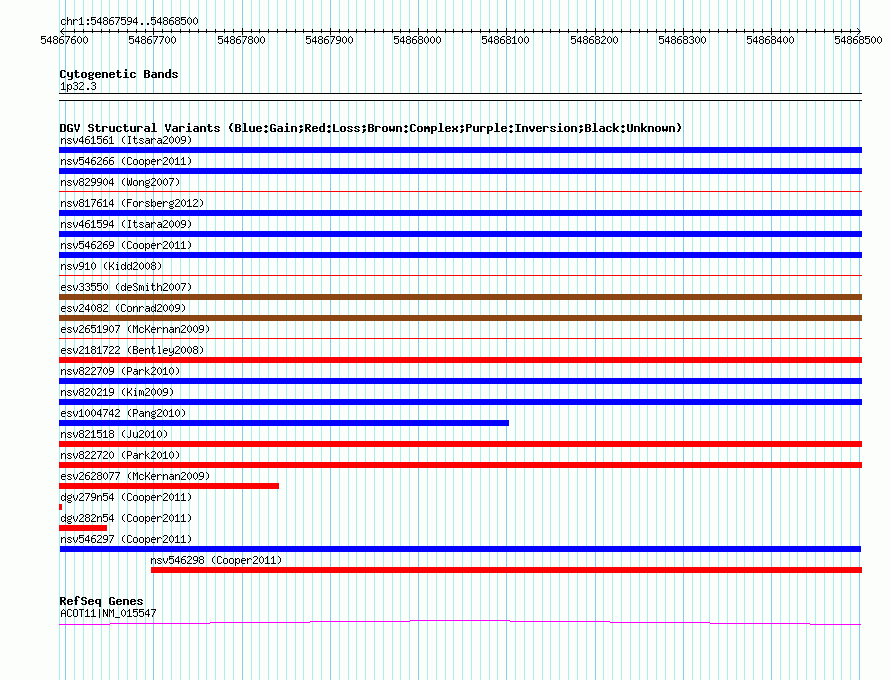Click the 54867800 ruler position
The height and width of the screenshot is (680, 890).
pyautogui.click(x=241, y=40)
